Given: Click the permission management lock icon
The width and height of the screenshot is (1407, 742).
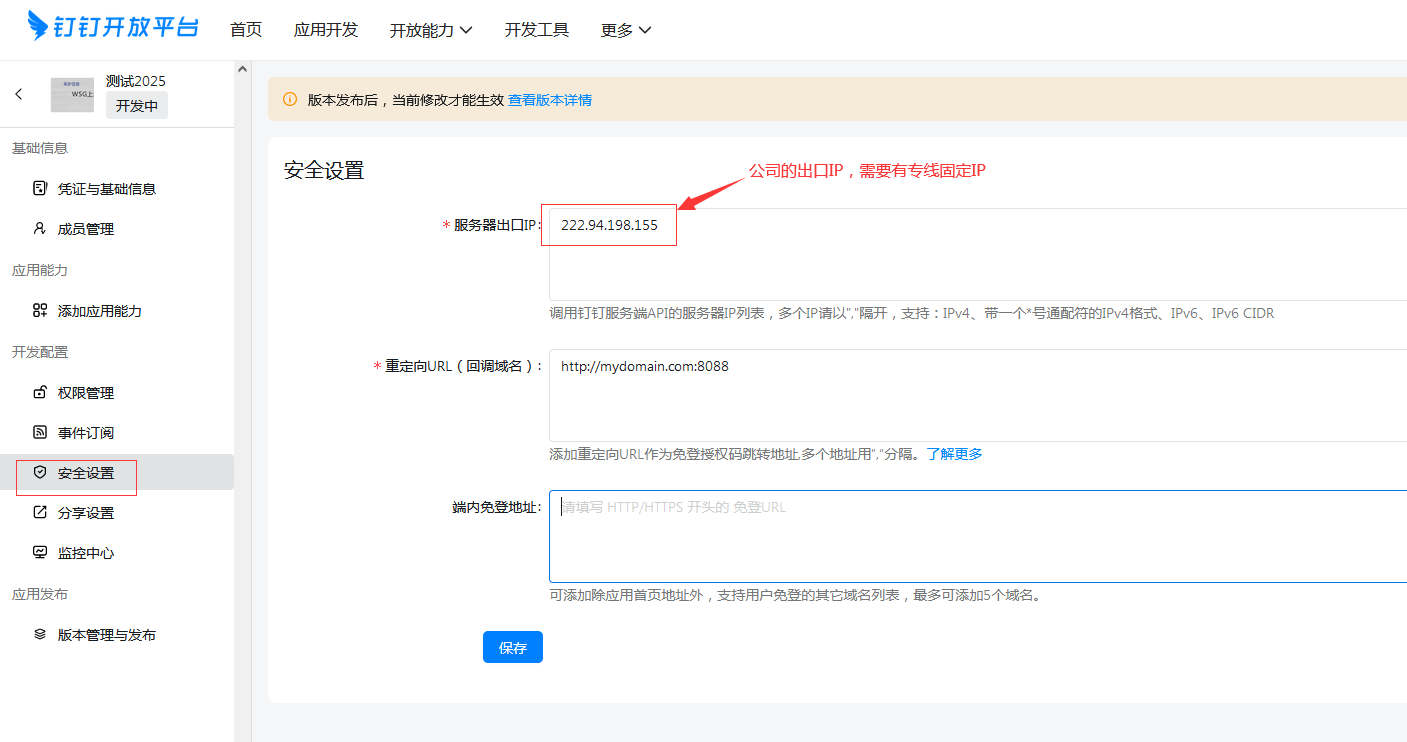Looking at the screenshot, I should tap(40, 392).
